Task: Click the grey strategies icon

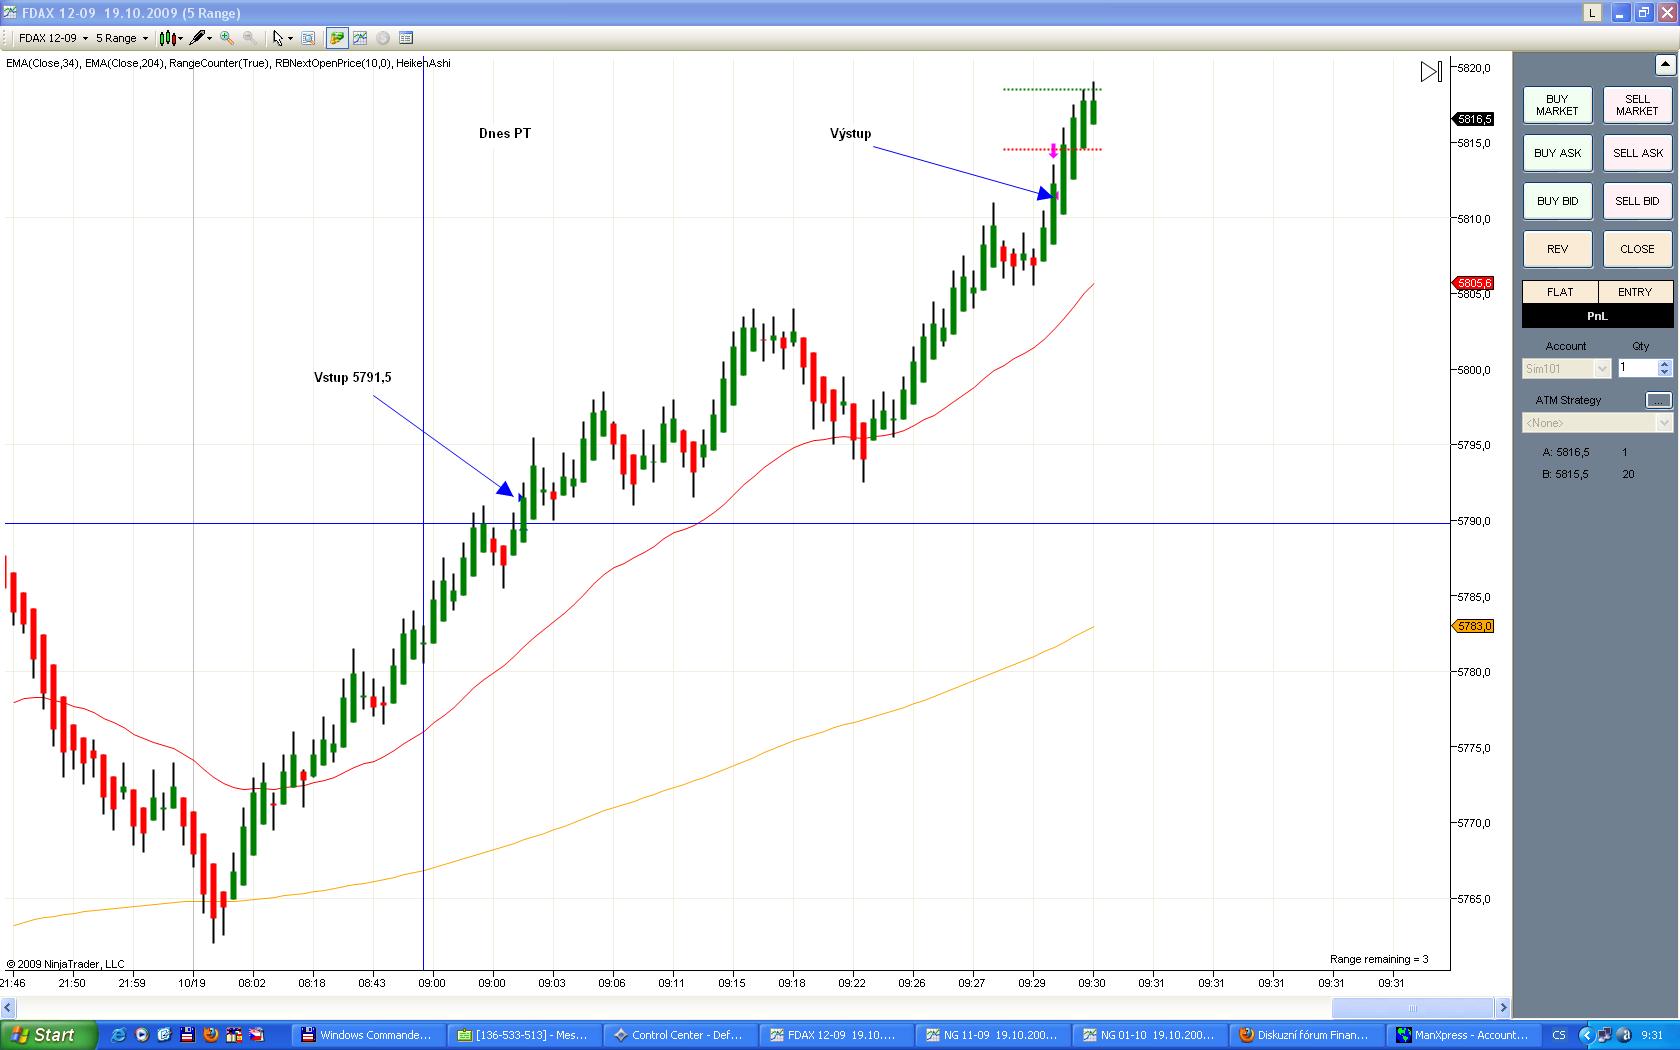Action: [x=383, y=38]
